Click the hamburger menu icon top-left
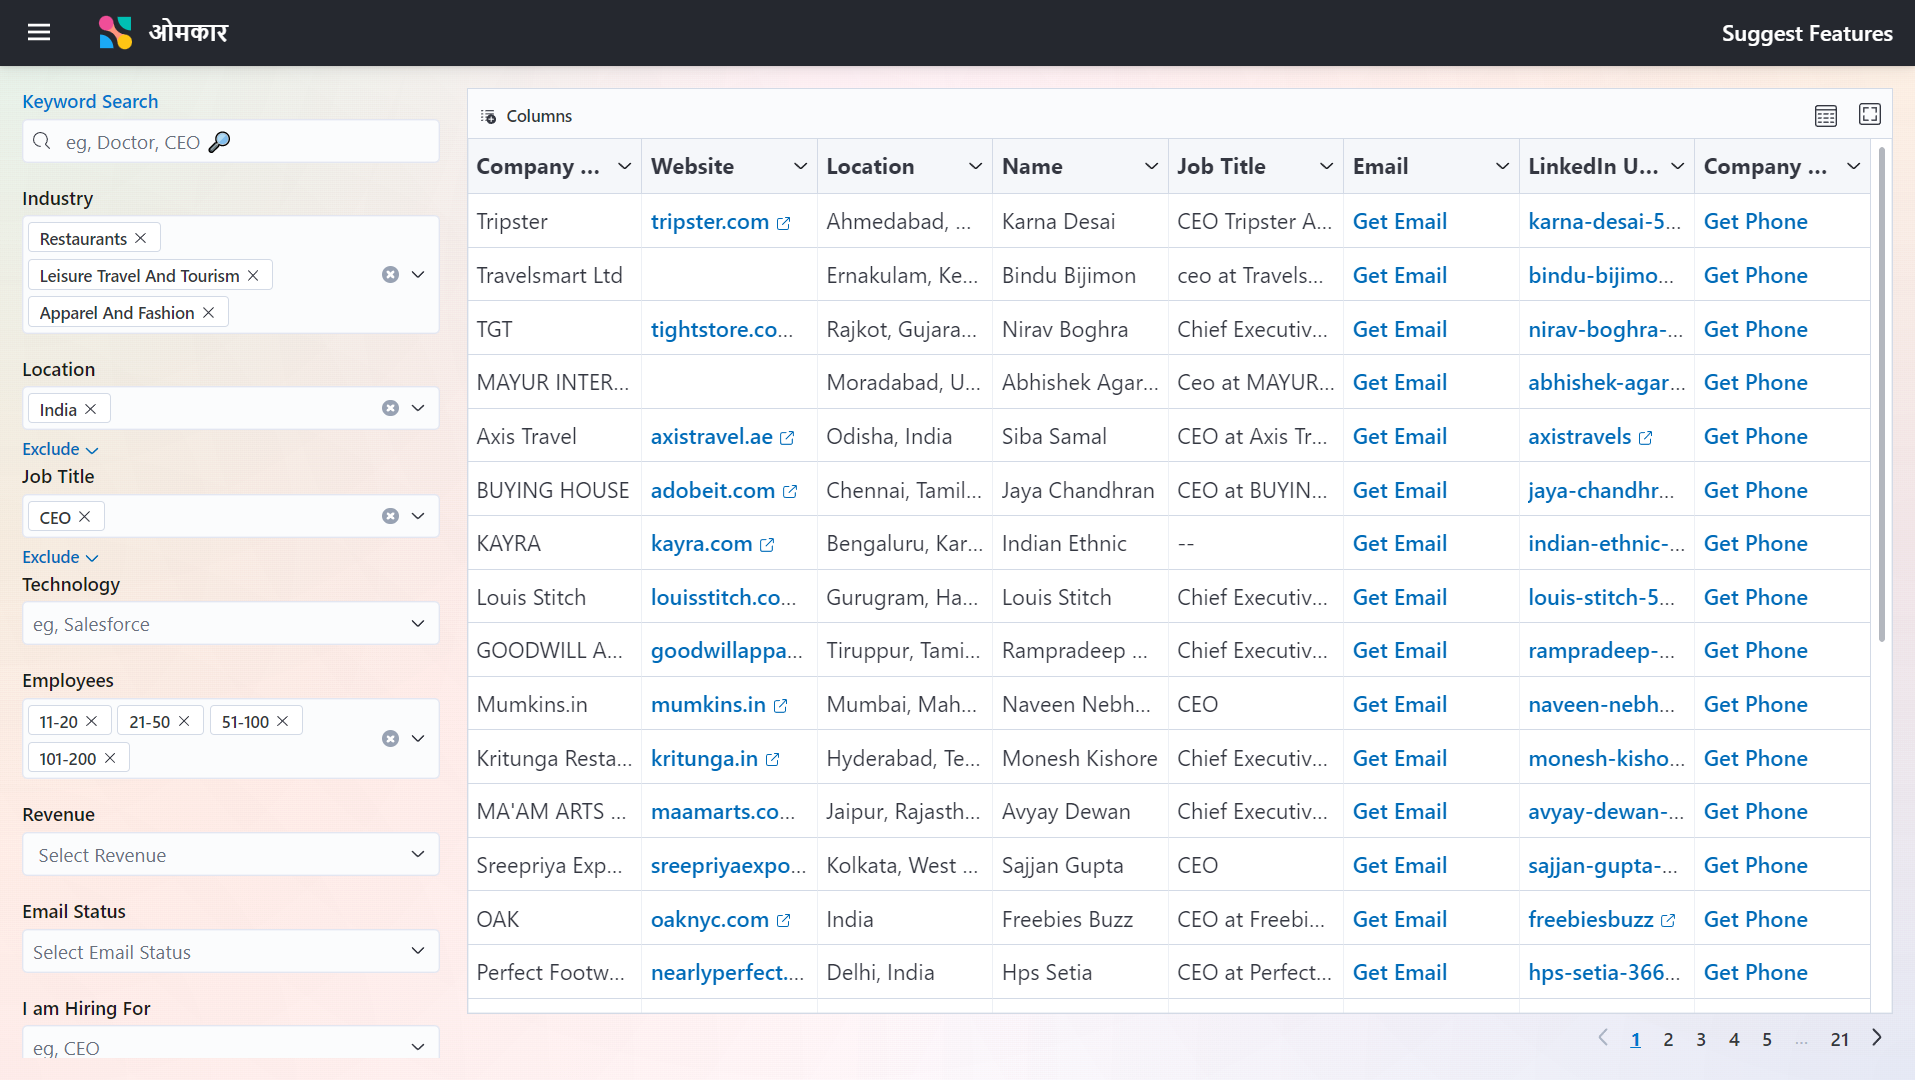This screenshot has height=1080, width=1920. (38, 33)
